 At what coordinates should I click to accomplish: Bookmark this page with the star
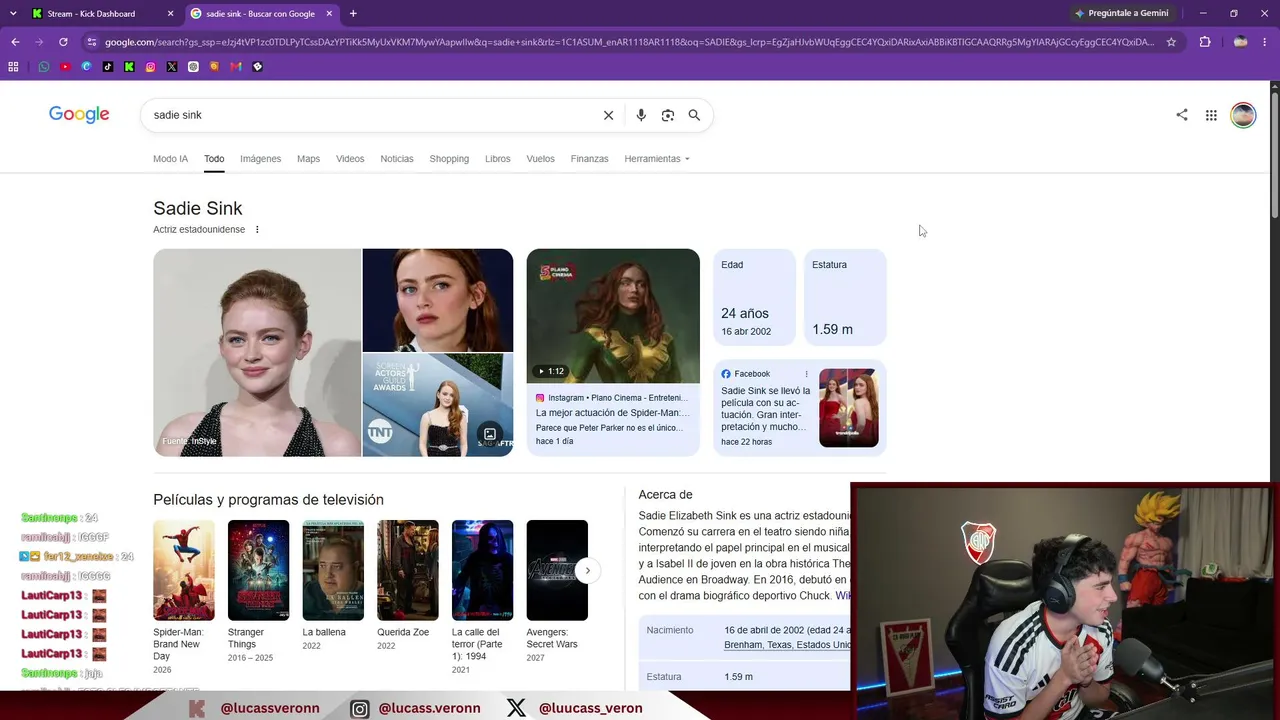click(1171, 42)
